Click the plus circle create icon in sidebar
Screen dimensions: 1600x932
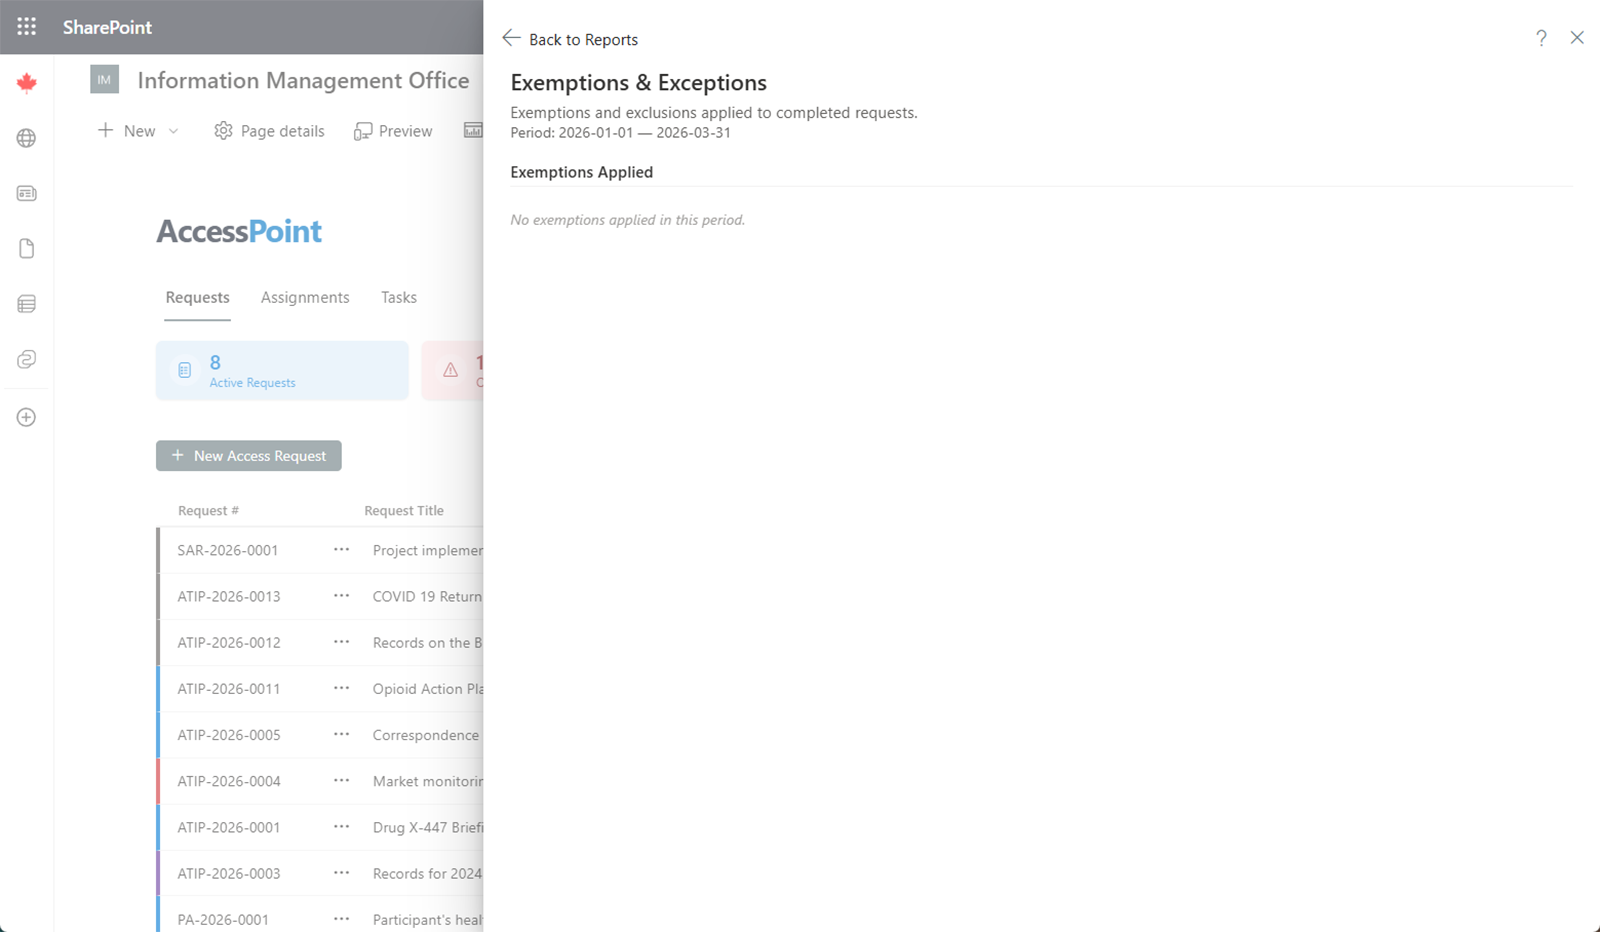click(27, 417)
